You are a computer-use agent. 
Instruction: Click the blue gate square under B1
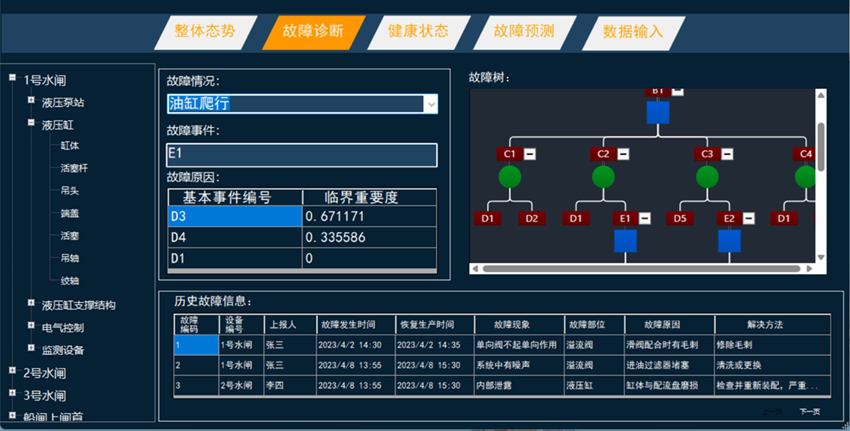tap(658, 112)
